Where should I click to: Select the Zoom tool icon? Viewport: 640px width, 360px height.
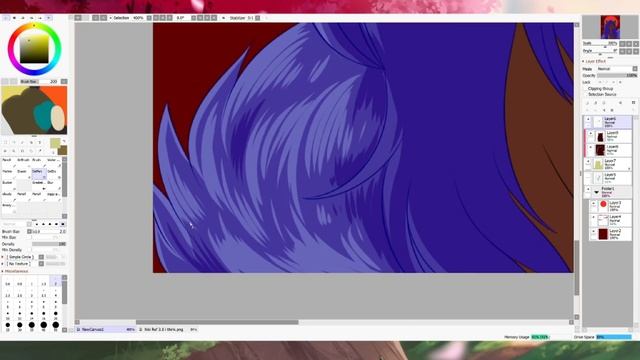click(x=14, y=151)
